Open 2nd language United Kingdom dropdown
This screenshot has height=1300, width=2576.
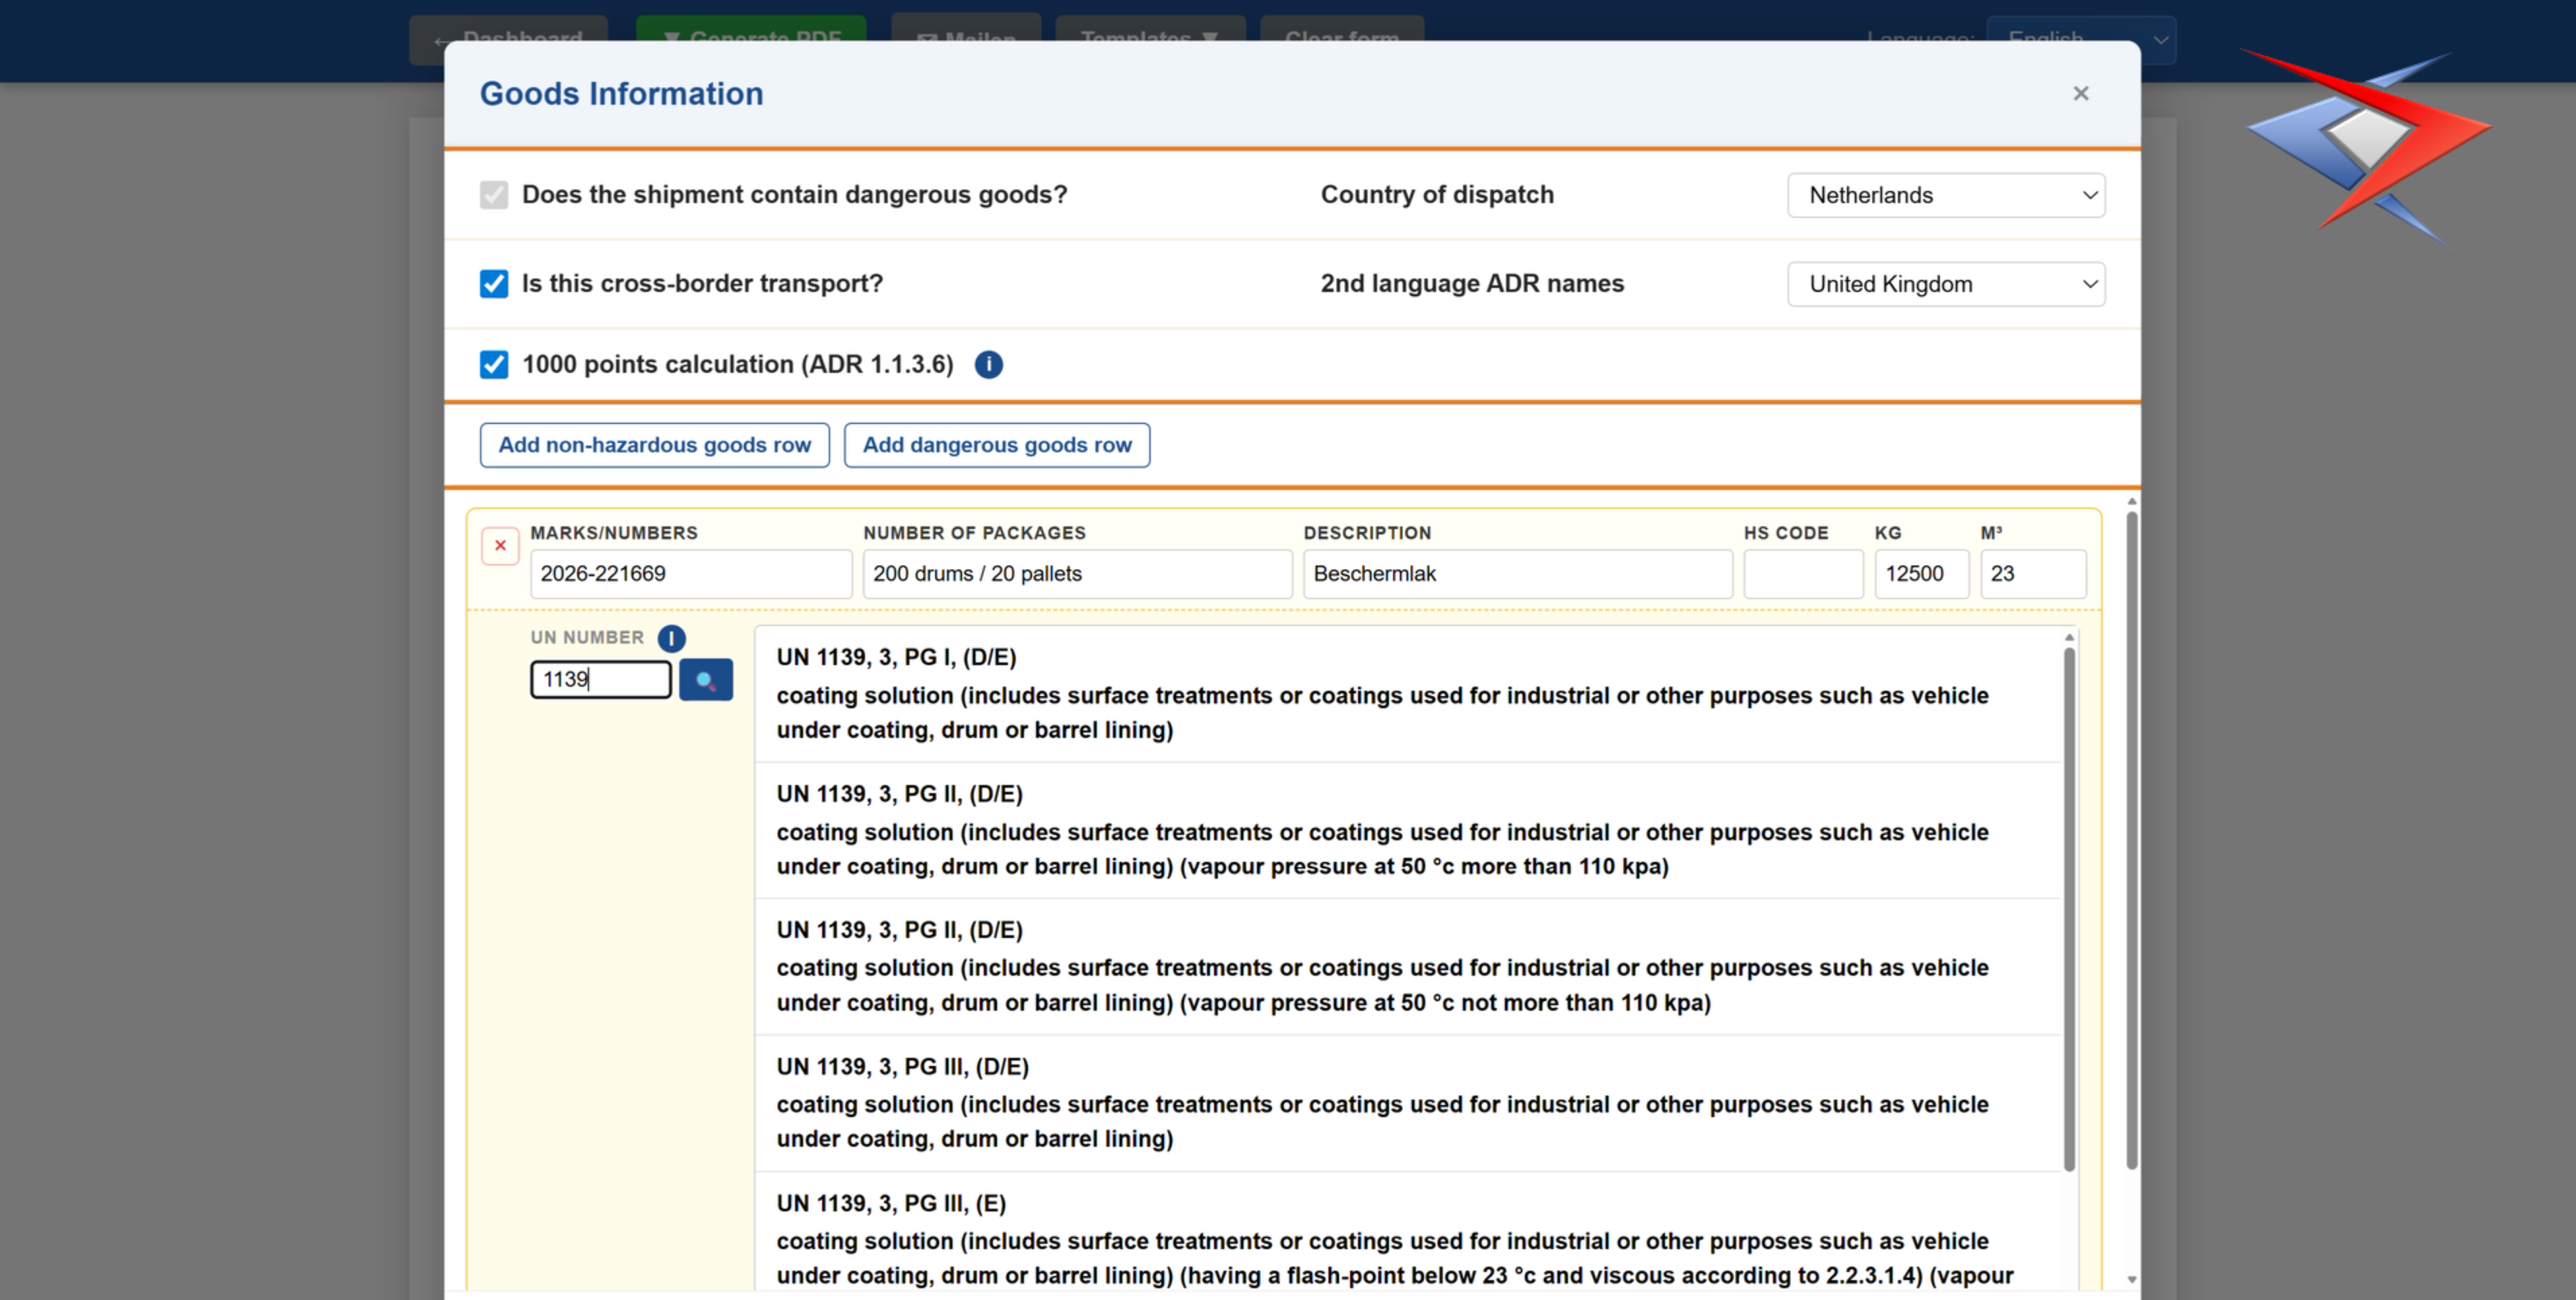pos(1945,285)
